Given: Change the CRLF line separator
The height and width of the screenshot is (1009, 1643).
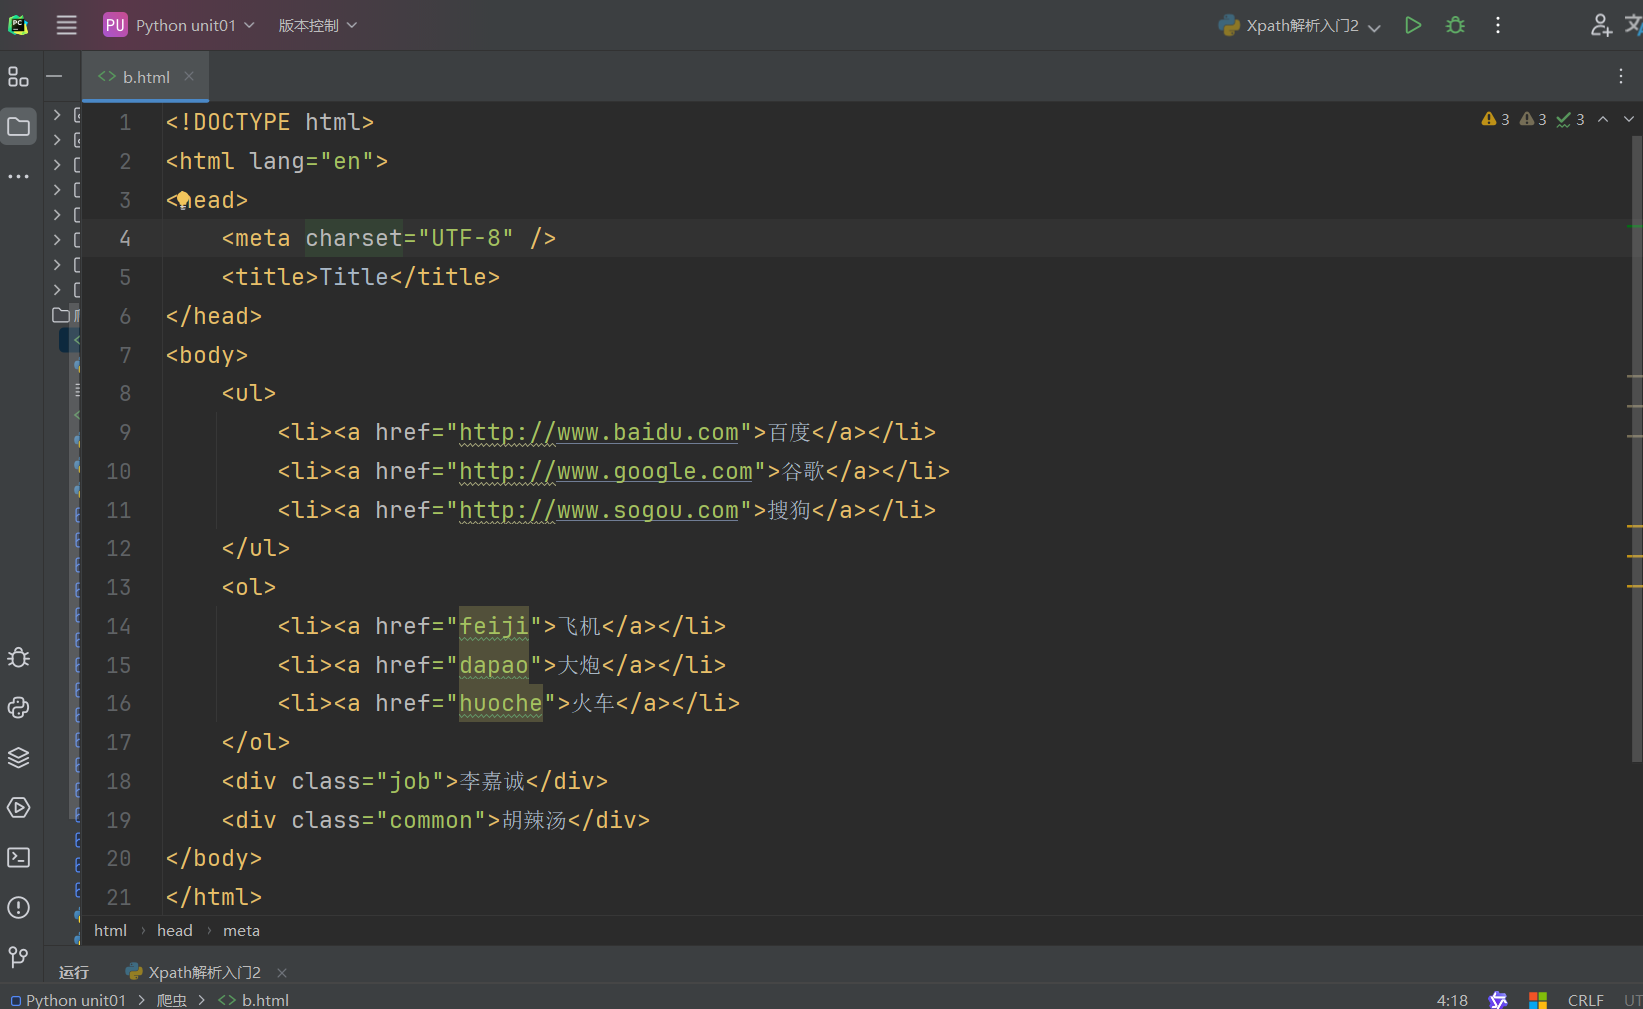Looking at the screenshot, I should (1586, 1000).
